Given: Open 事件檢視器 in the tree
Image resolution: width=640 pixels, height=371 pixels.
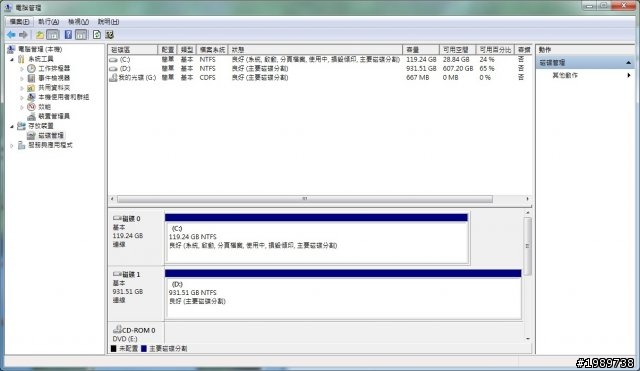Looking at the screenshot, I should tap(54, 78).
